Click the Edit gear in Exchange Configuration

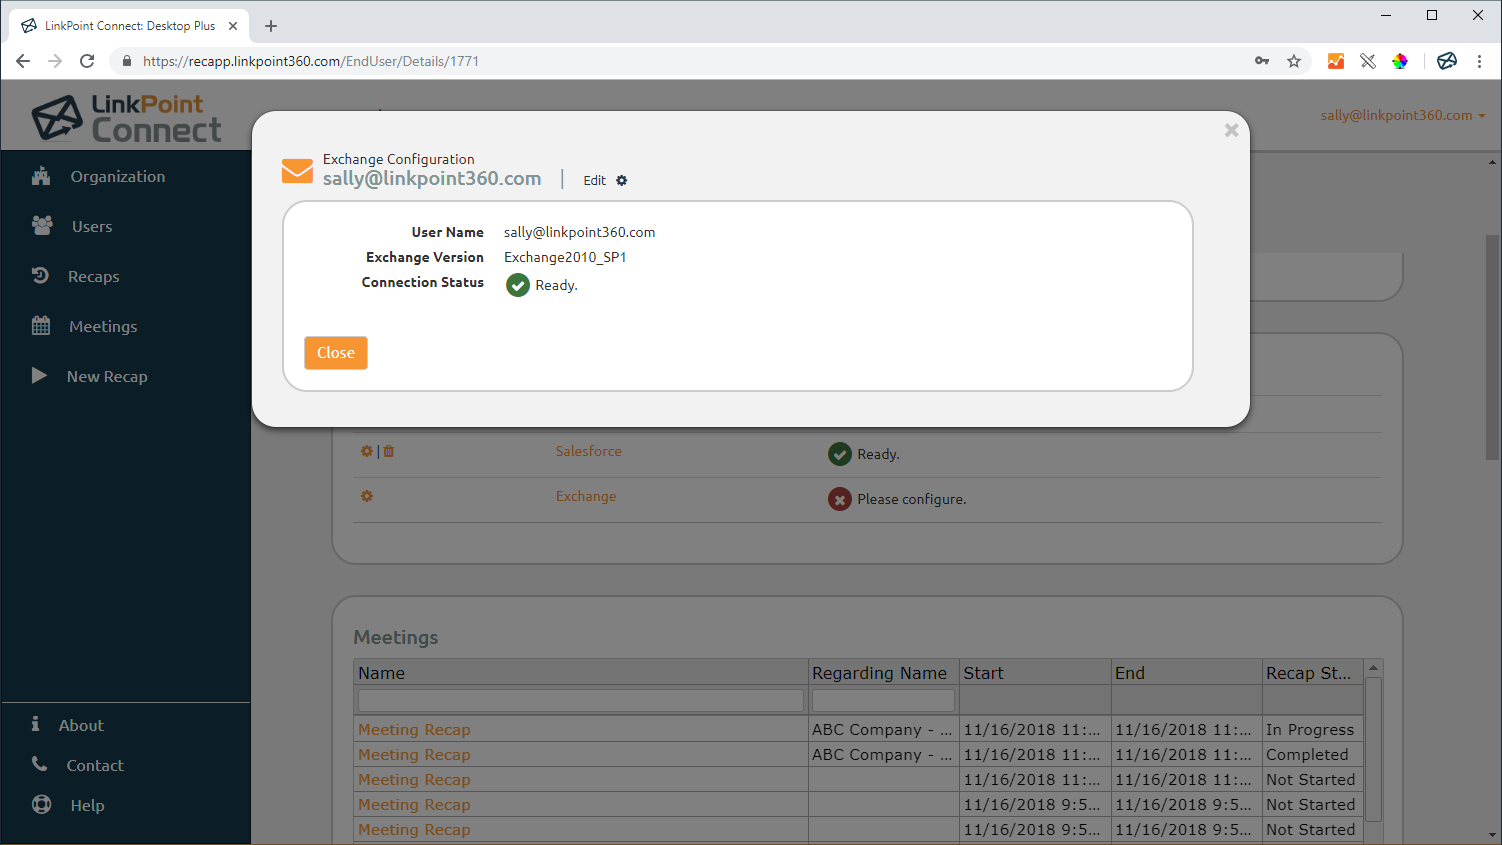coord(621,181)
